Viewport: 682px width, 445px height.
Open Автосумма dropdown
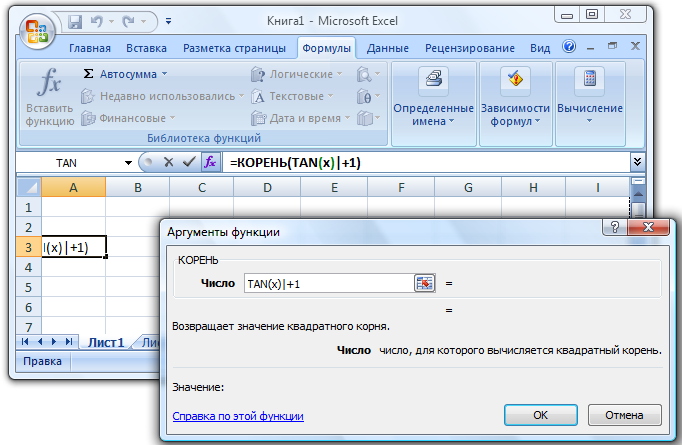pos(164,74)
